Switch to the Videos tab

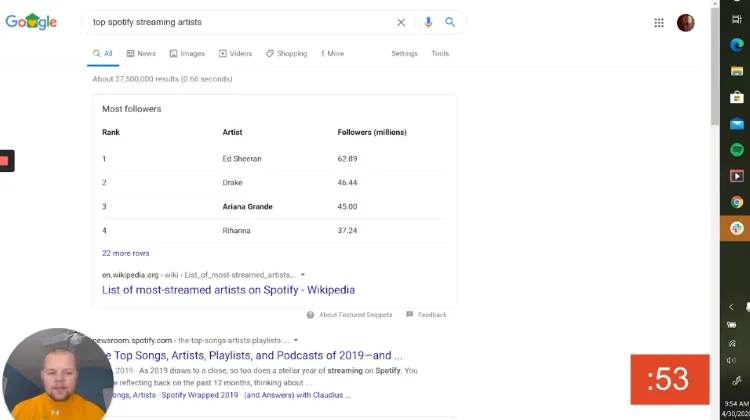235,54
